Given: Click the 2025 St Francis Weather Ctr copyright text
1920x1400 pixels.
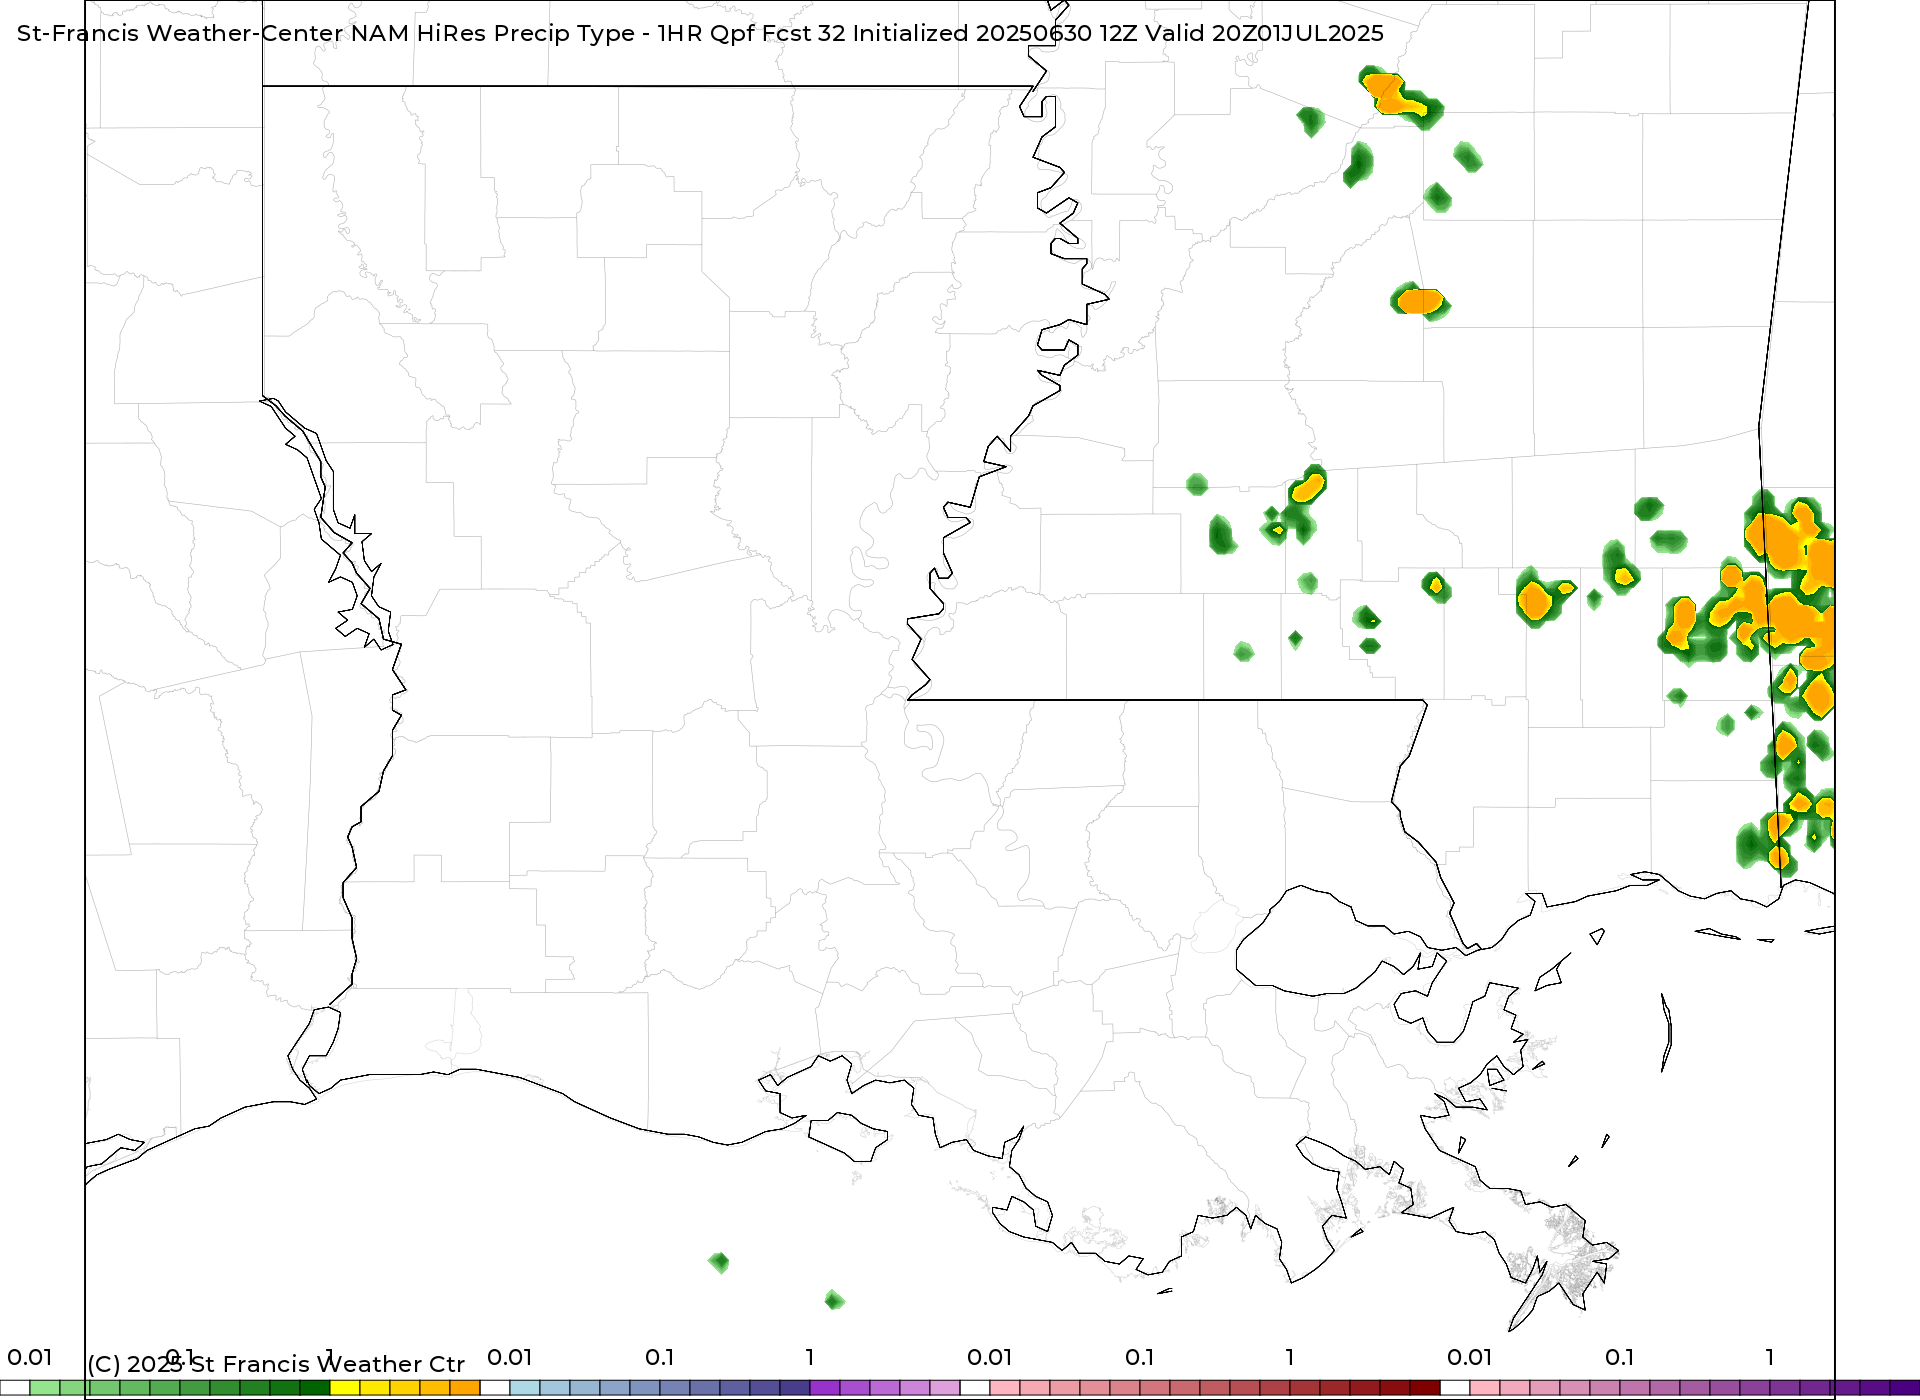Looking at the screenshot, I should pos(276,1364).
